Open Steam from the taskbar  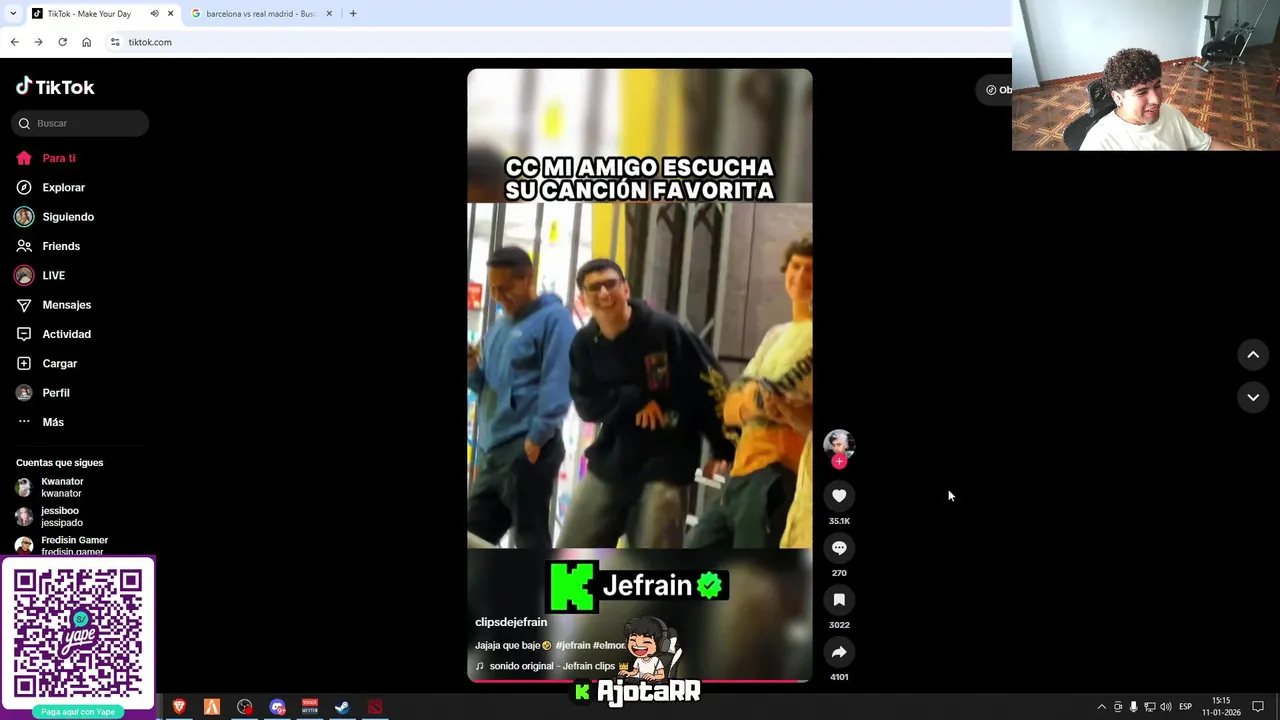[x=342, y=707]
